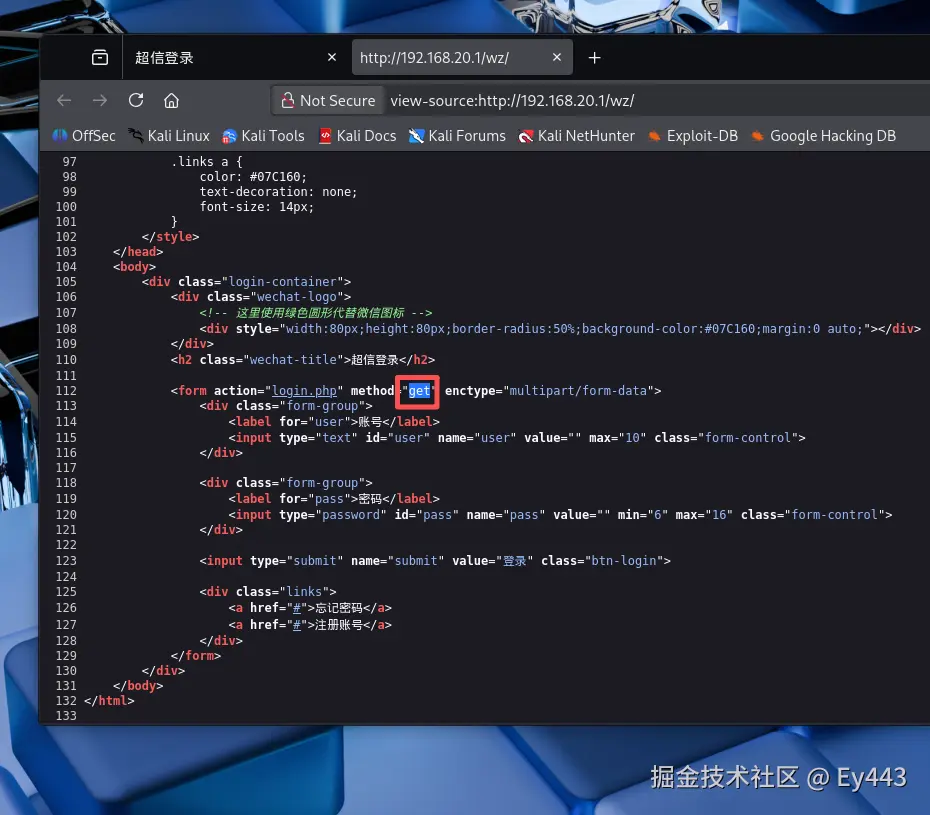
Task: Close the http://192.168.20.1/wz/ tab
Action: [x=556, y=58]
